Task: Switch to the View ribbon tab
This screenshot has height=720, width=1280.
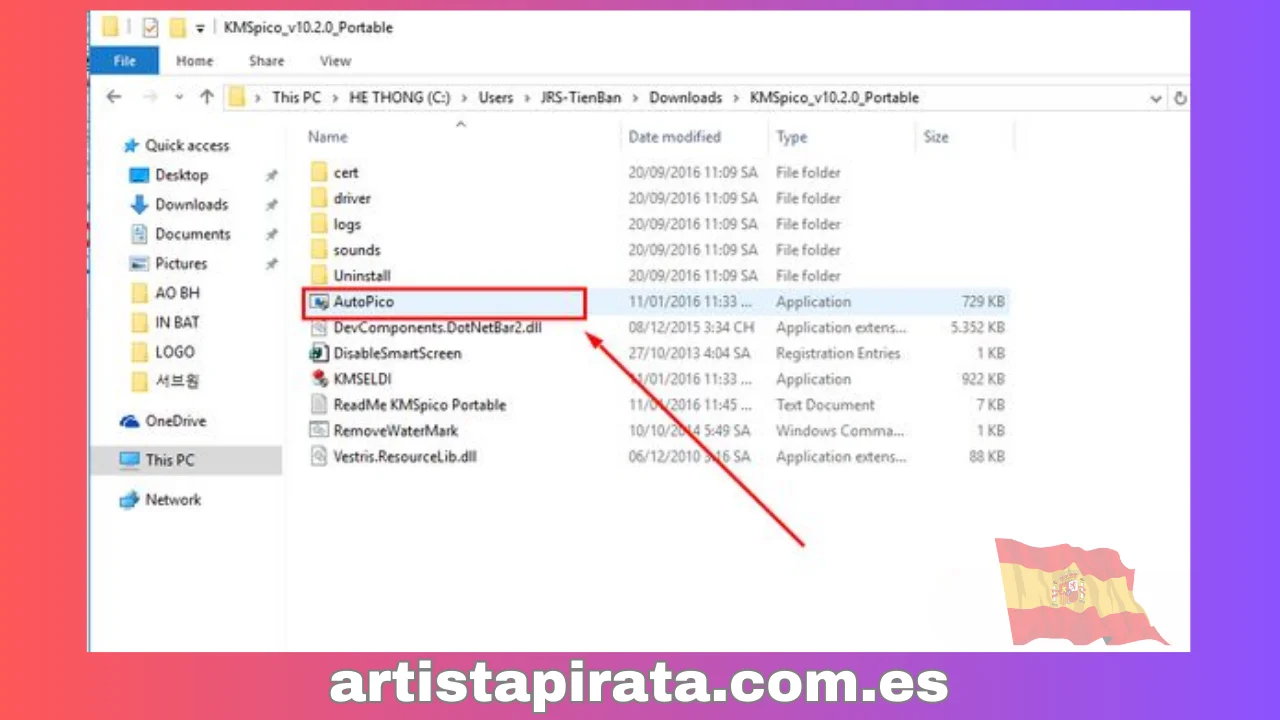Action: point(335,61)
